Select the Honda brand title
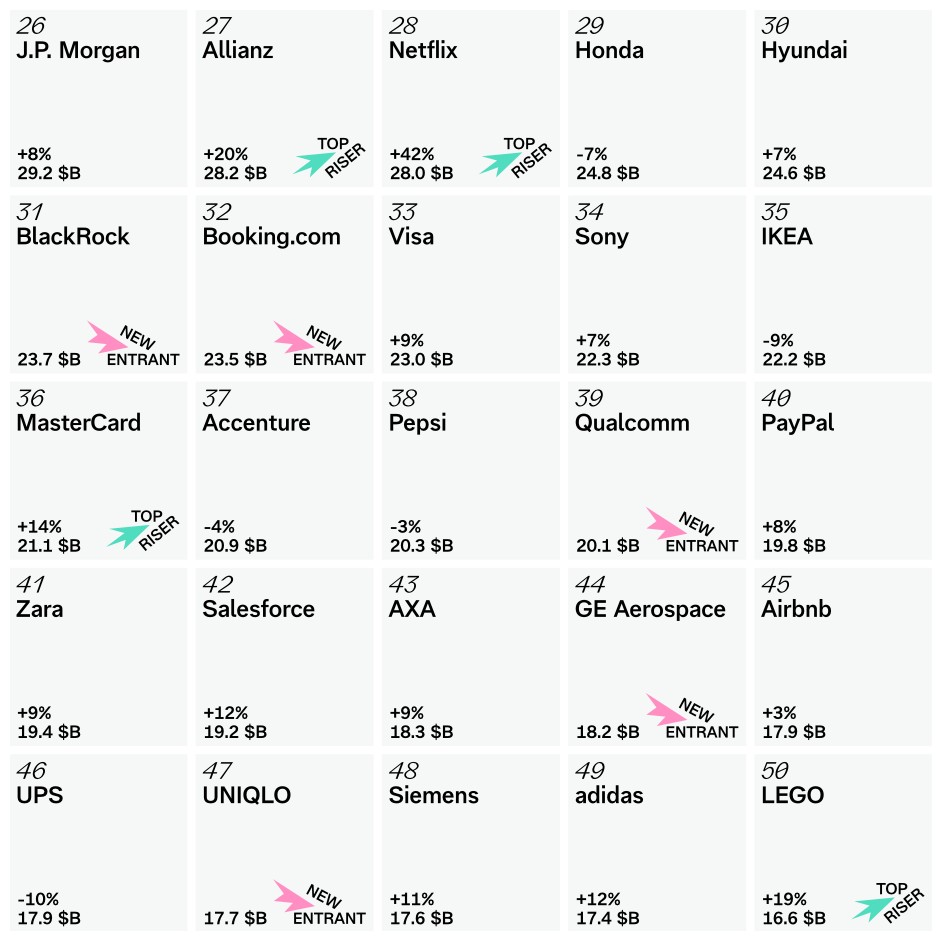Screen dimensions: 943x940 [609, 50]
